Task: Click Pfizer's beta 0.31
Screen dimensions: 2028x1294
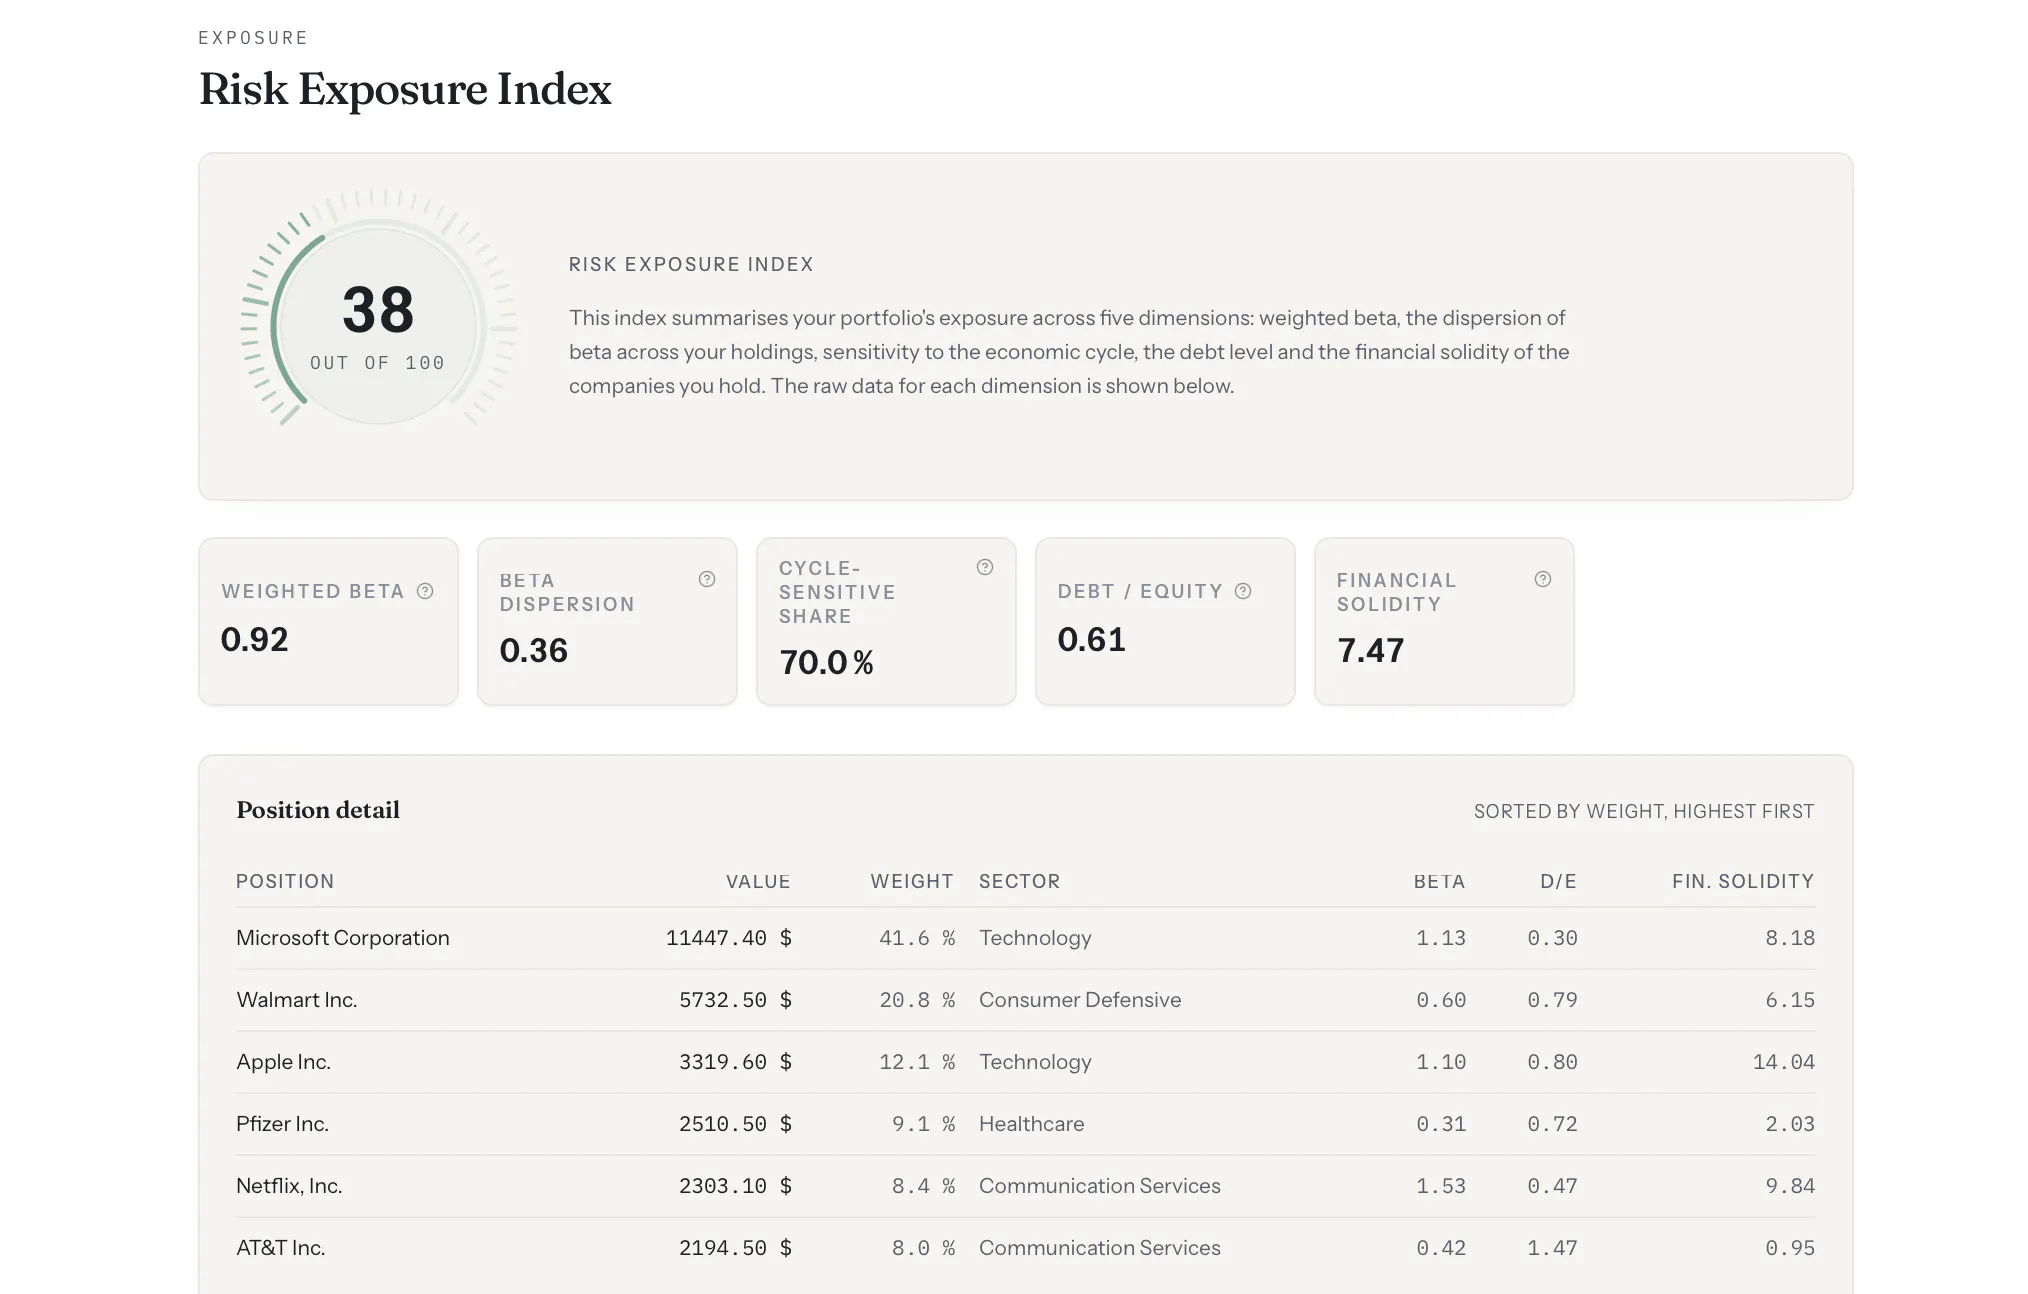Action: click(1441, 1124)
